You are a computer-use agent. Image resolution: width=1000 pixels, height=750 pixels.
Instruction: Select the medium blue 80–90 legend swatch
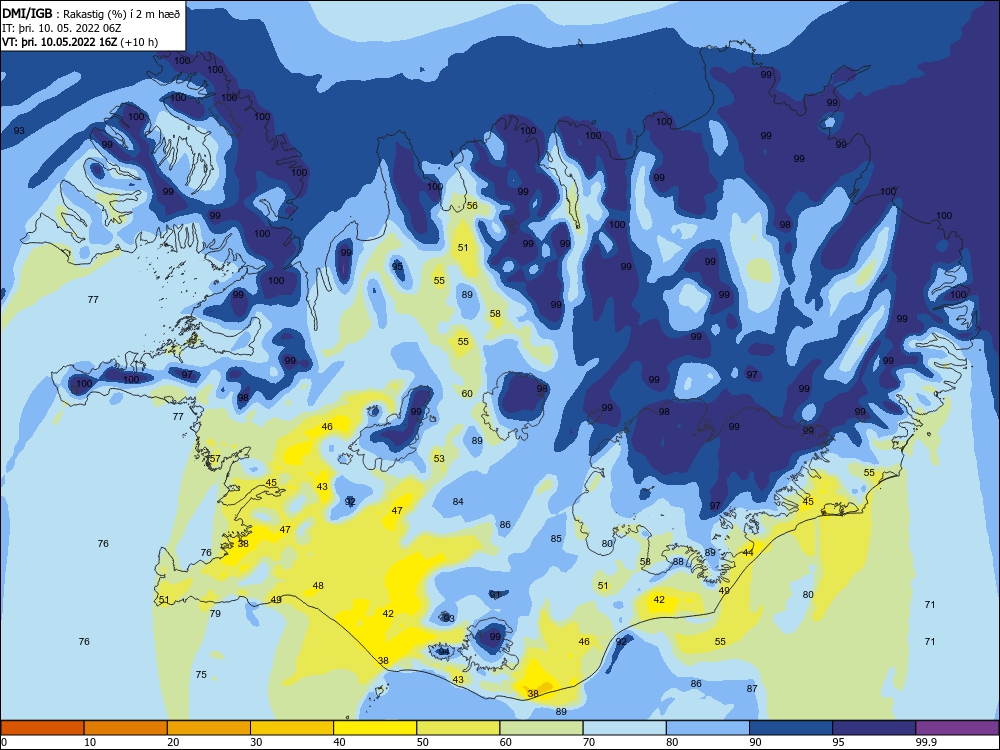point(708,728)
